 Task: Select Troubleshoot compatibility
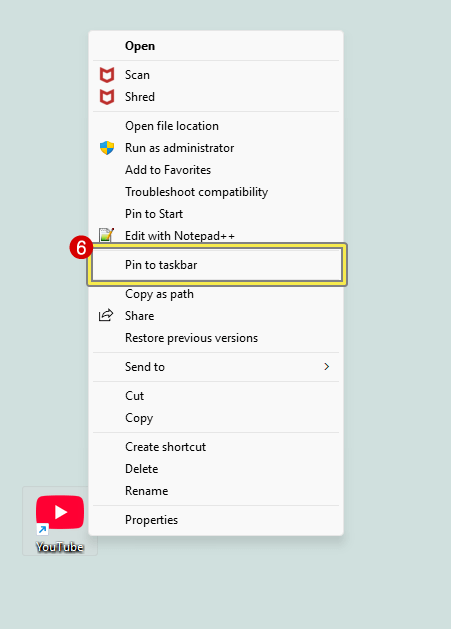[216, 192]
